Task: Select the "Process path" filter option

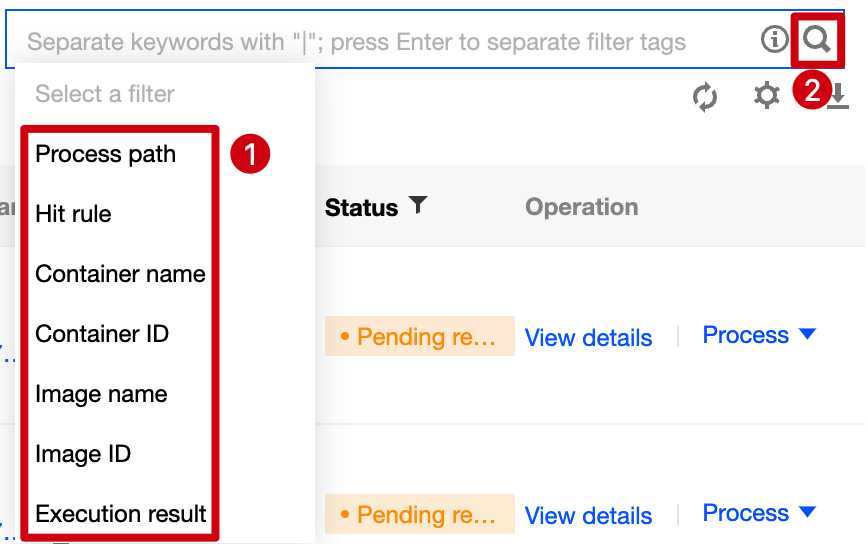Action: [x=106, y=154]
